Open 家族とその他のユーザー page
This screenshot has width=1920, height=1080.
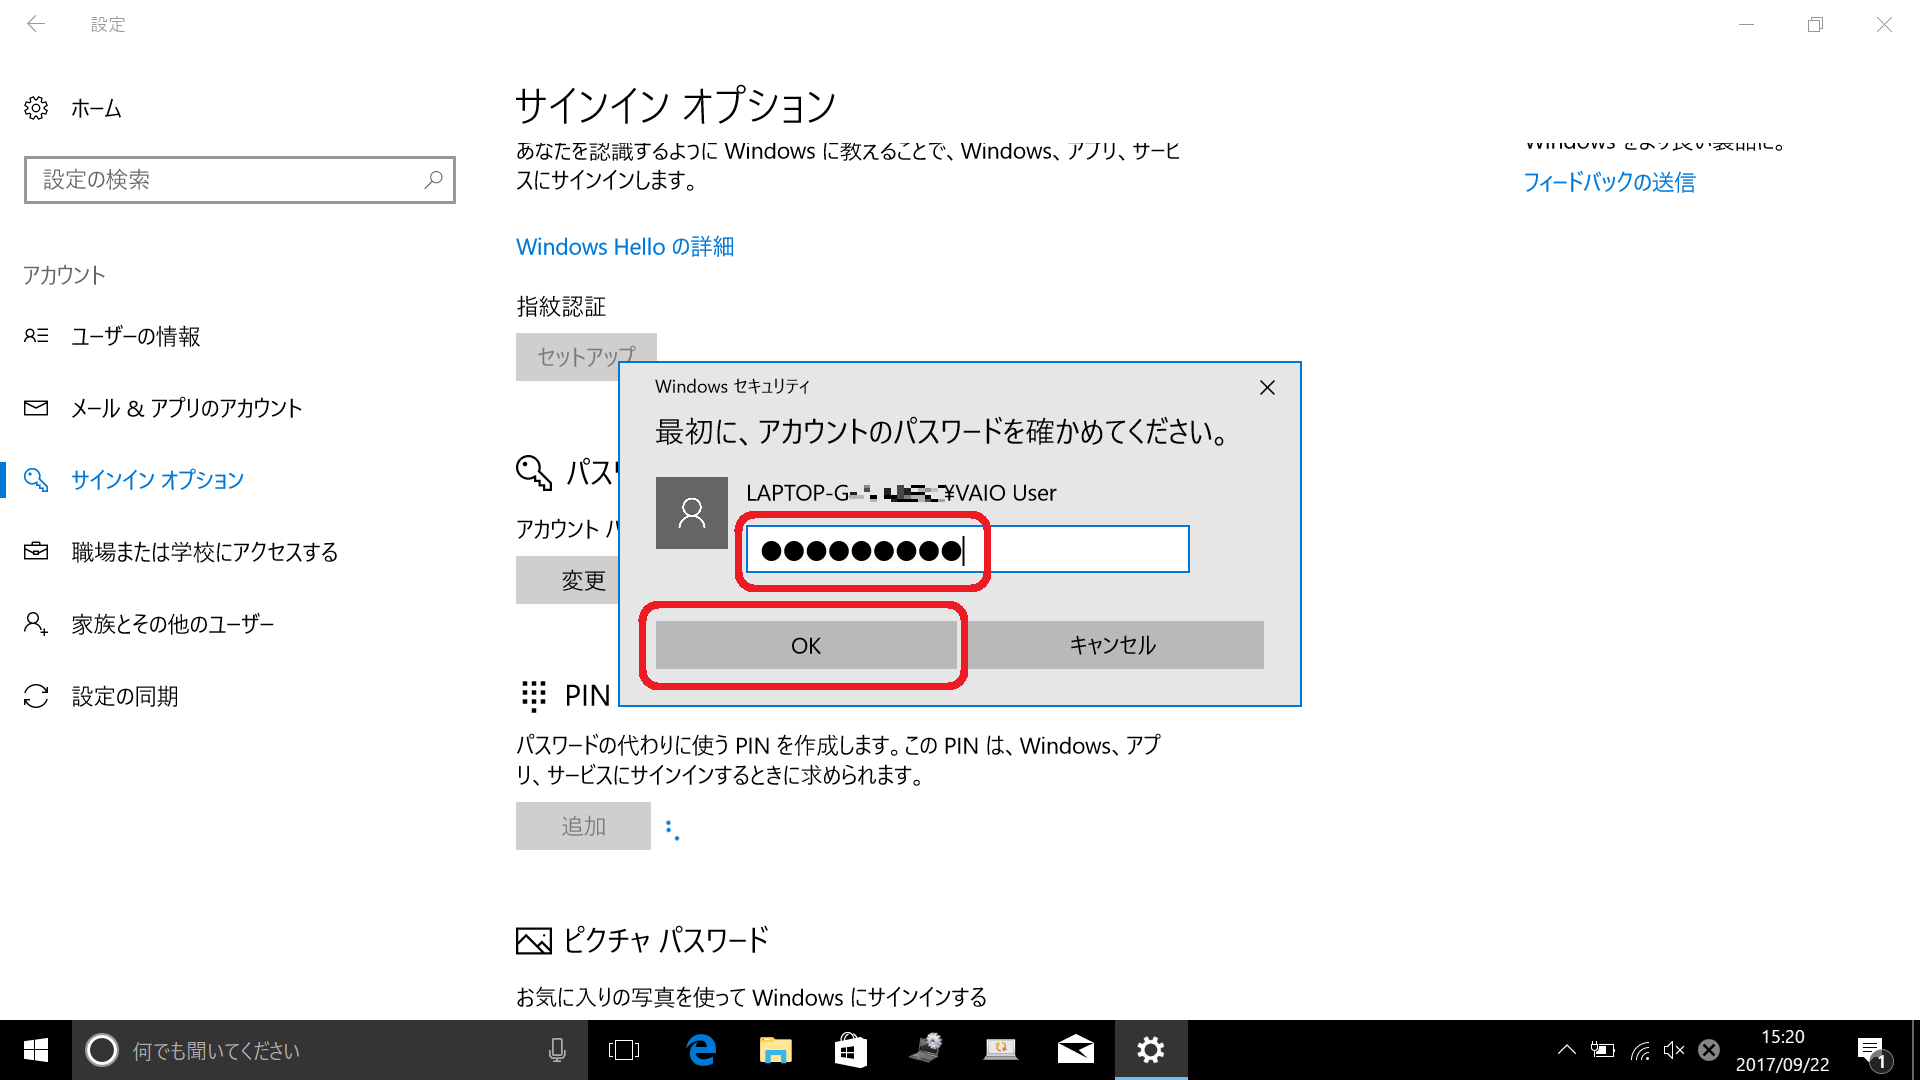coord(173,624)
